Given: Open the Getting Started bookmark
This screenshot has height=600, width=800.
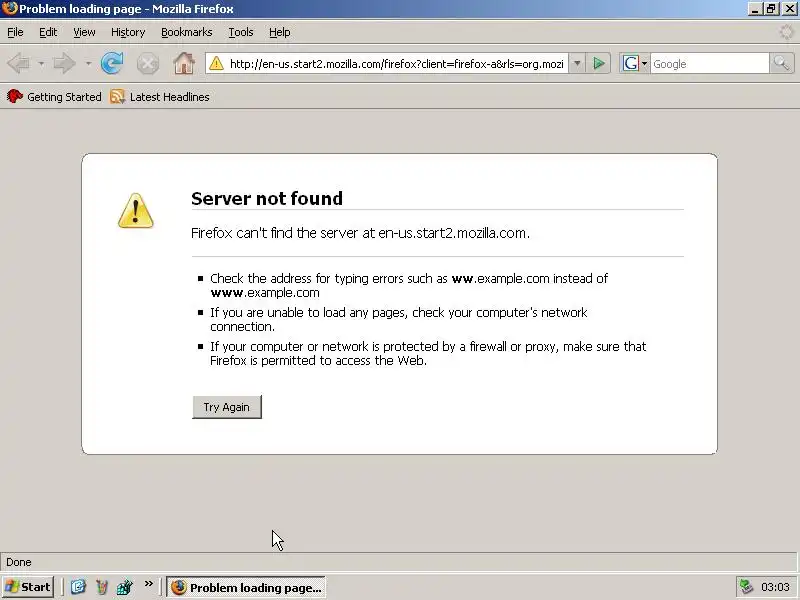Looking at the screenshot, I should coord(55,96).
